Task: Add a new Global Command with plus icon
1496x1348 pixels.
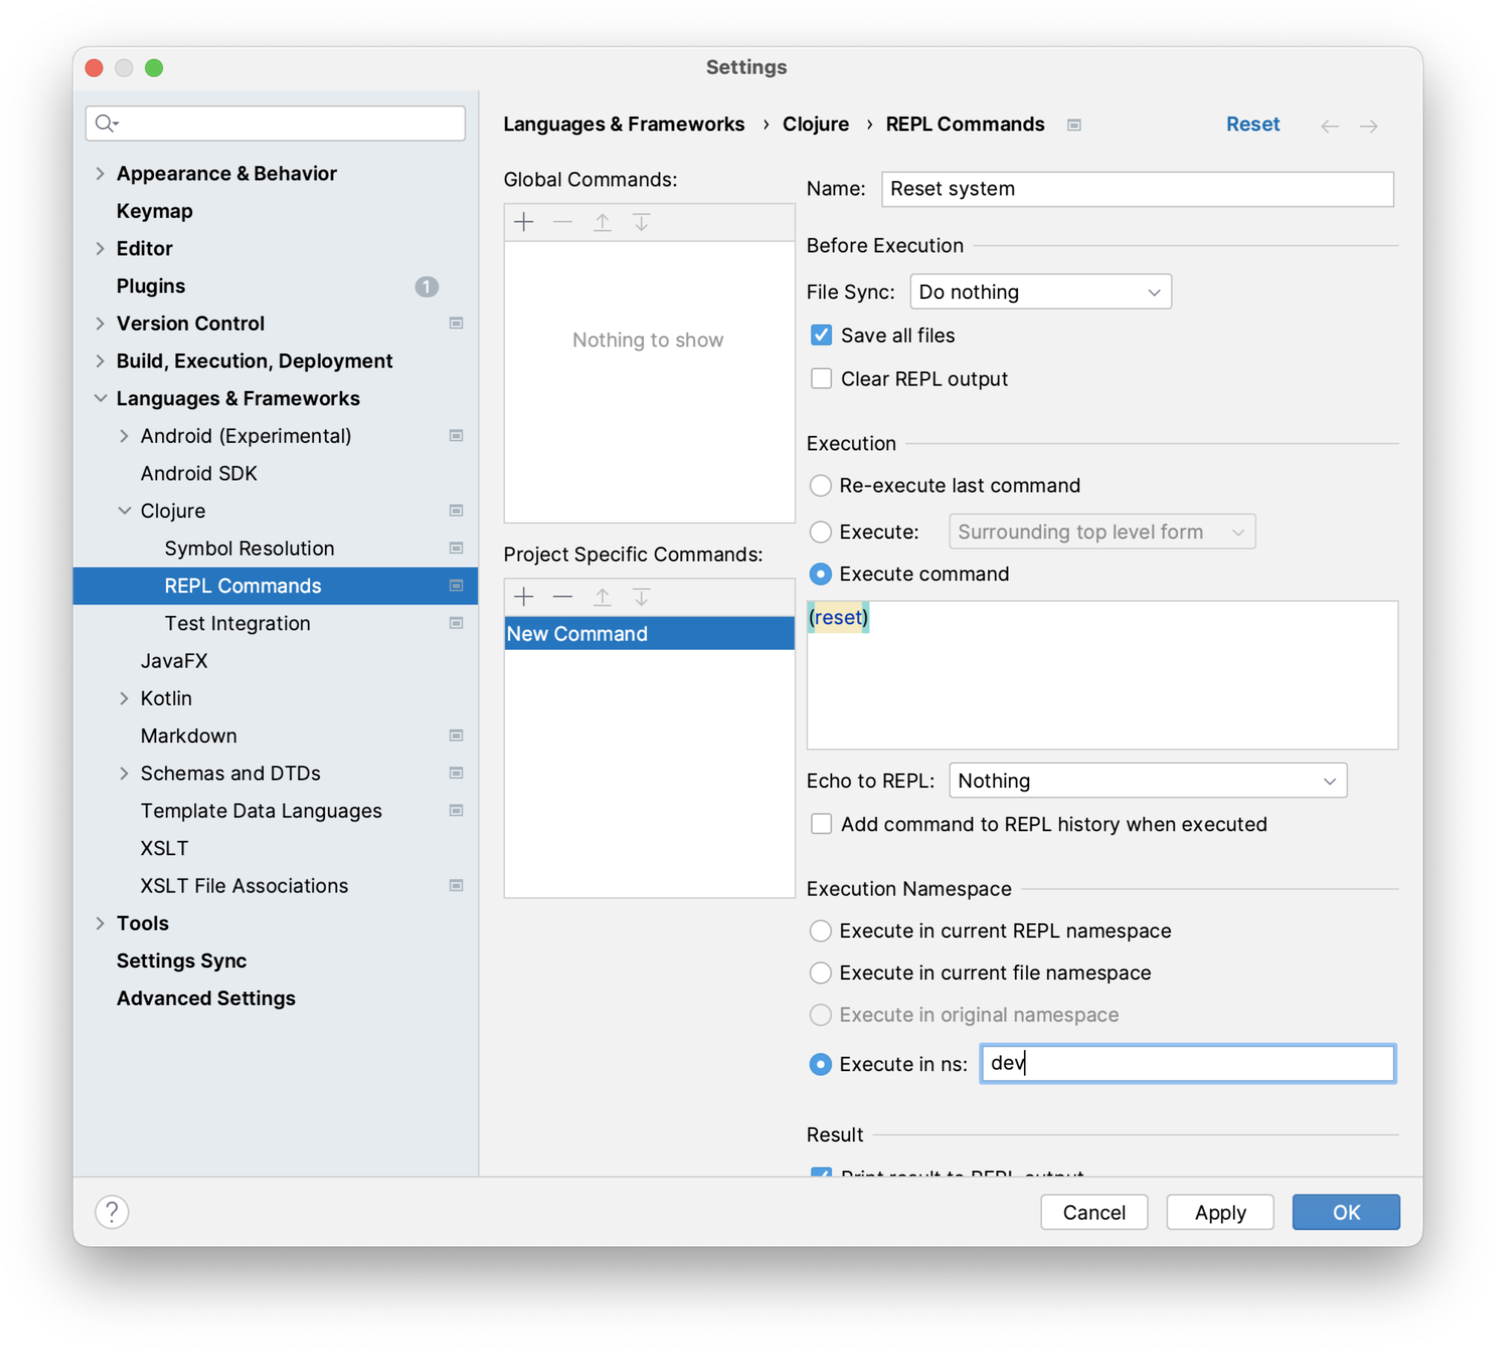Action: pyautogui.click(x=524, y=222)
